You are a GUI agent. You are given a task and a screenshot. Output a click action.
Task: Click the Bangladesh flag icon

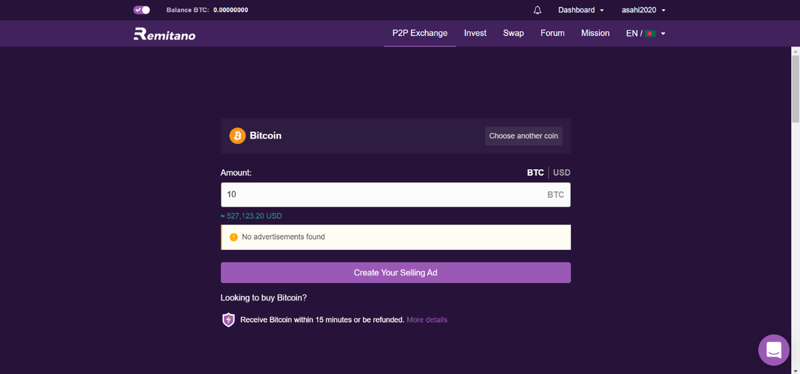coord(650,34)
